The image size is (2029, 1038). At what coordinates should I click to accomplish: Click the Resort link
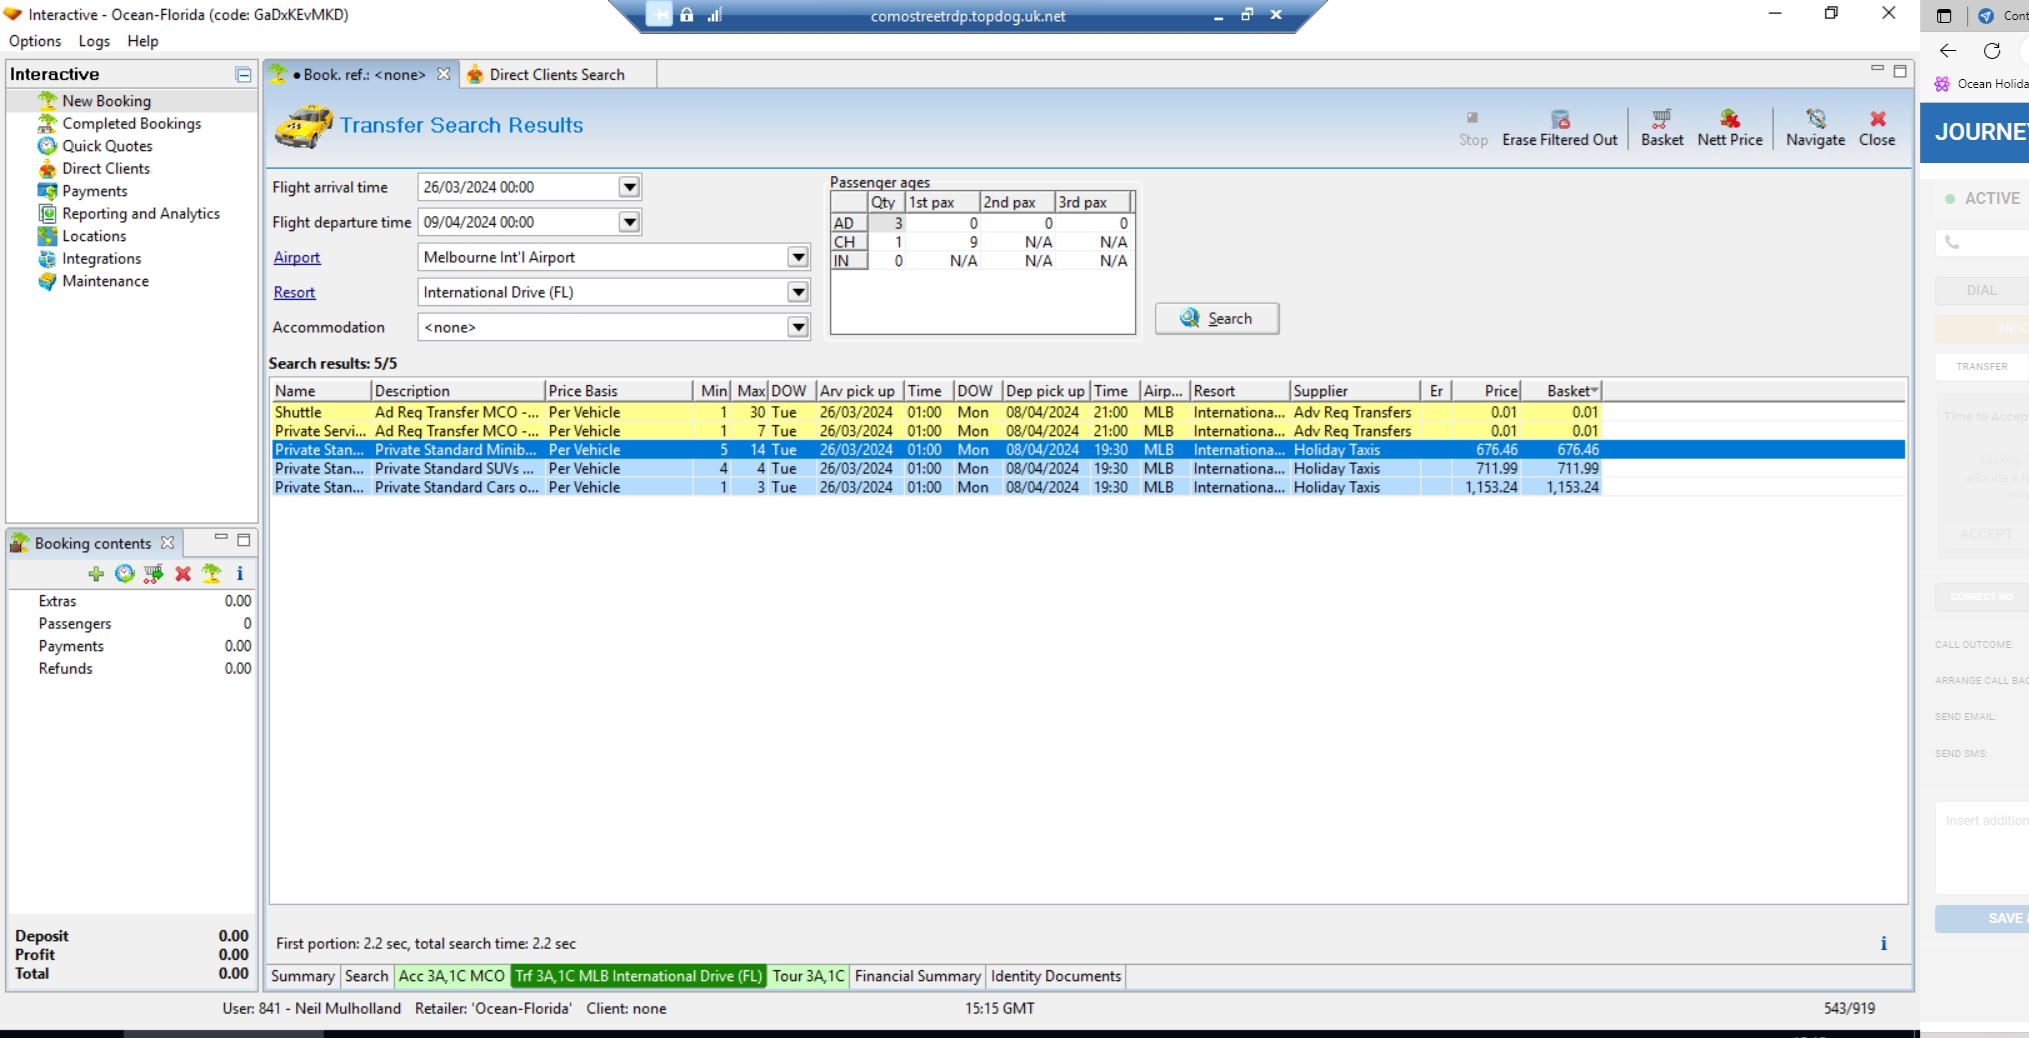point(294,292)
